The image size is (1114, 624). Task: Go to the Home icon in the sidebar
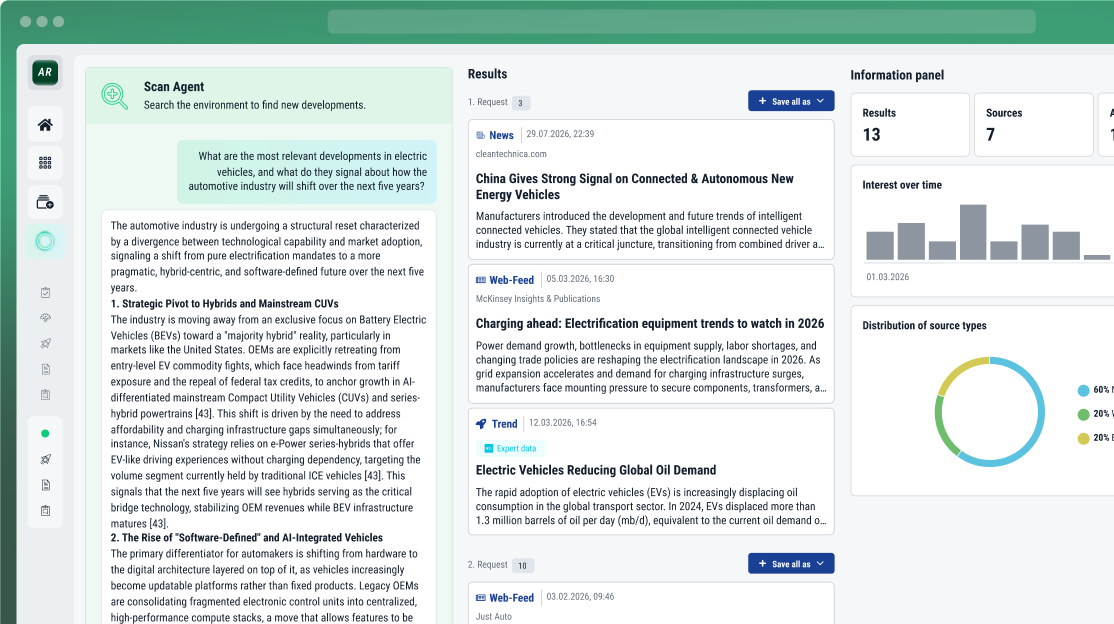click(45, 125)
